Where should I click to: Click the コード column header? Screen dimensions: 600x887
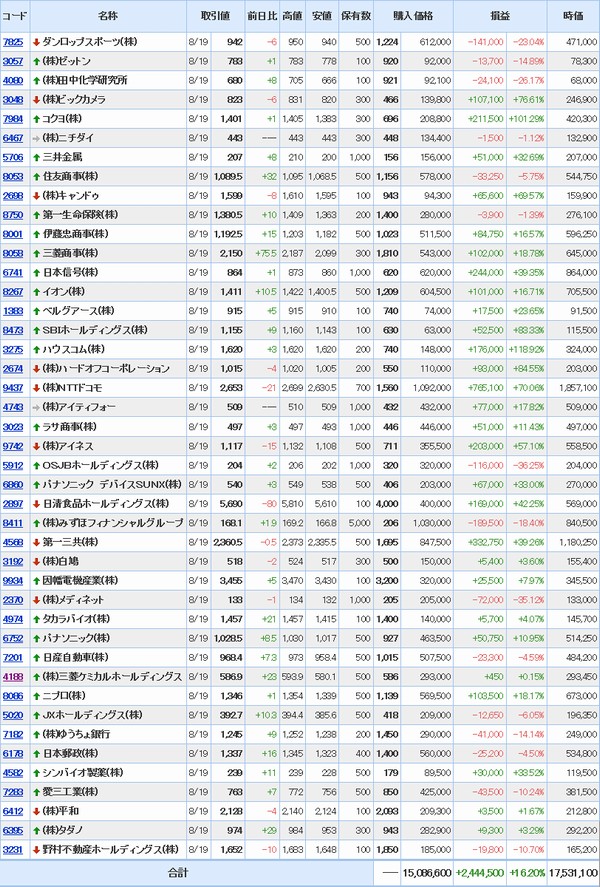point(14,16)
